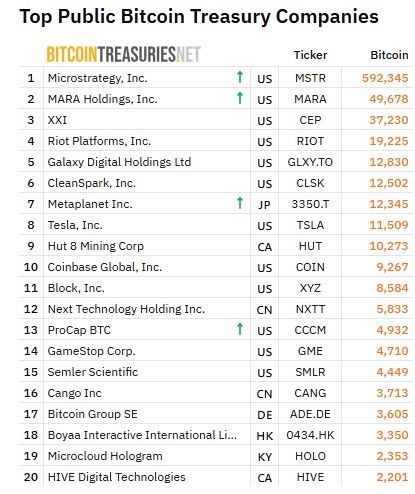The width and height of the screenshot is (415, 494).
Task: Open the Riot Platforms, Inc. entry
Action: tap(99, 141)
